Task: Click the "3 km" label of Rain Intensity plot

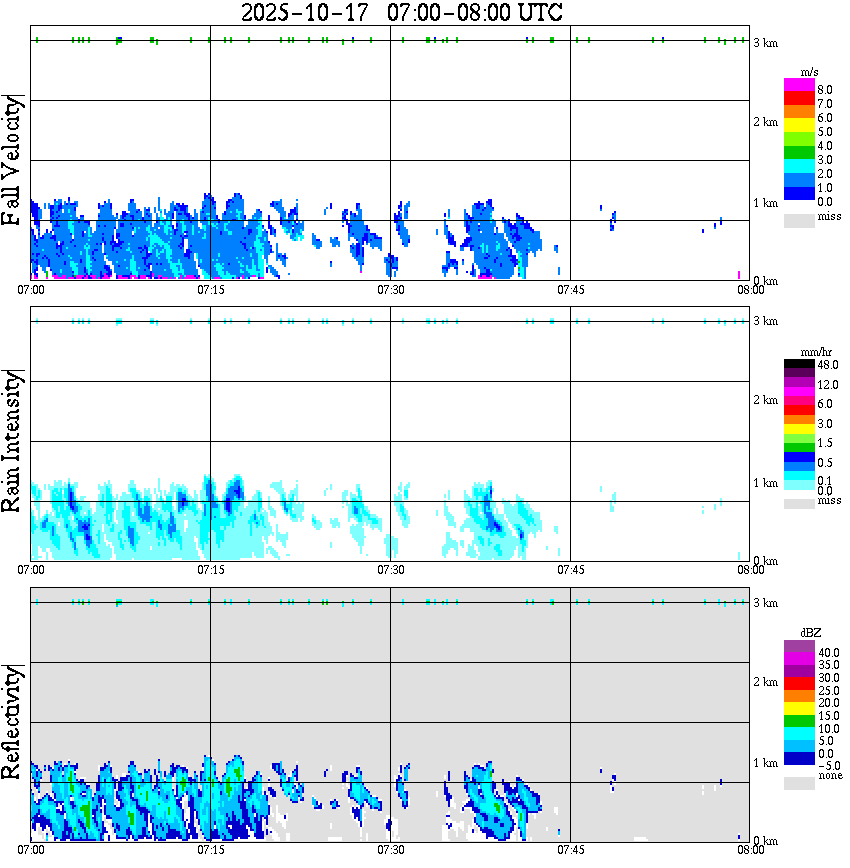Action: tap(766, 321)
